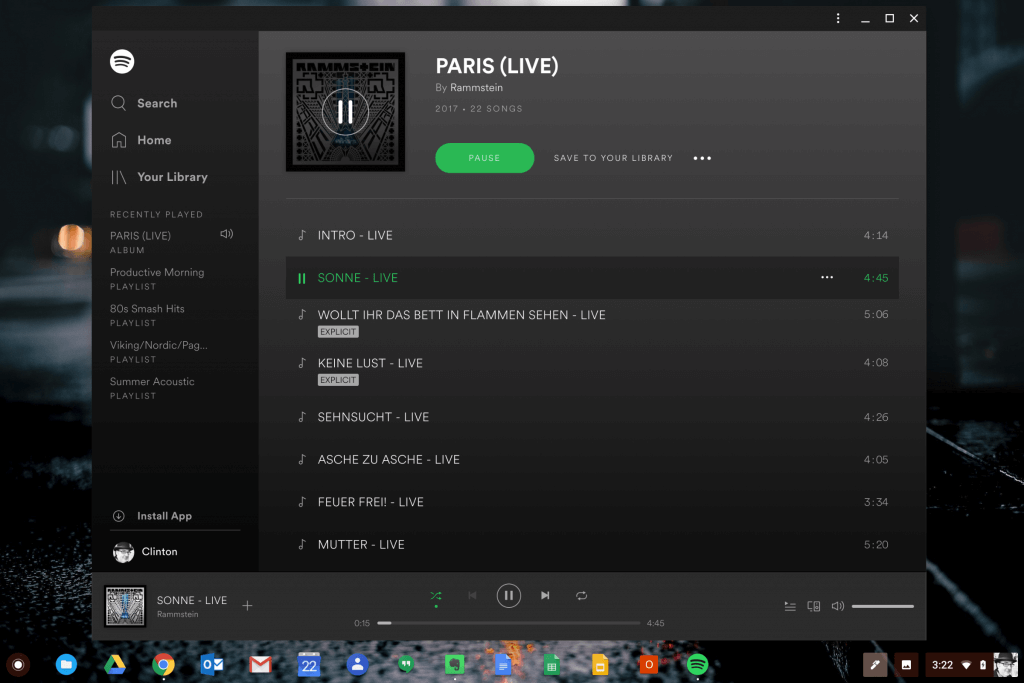Click Install App in sidebar
Screen dimensions: 1024x683
[x=152, y=516]
